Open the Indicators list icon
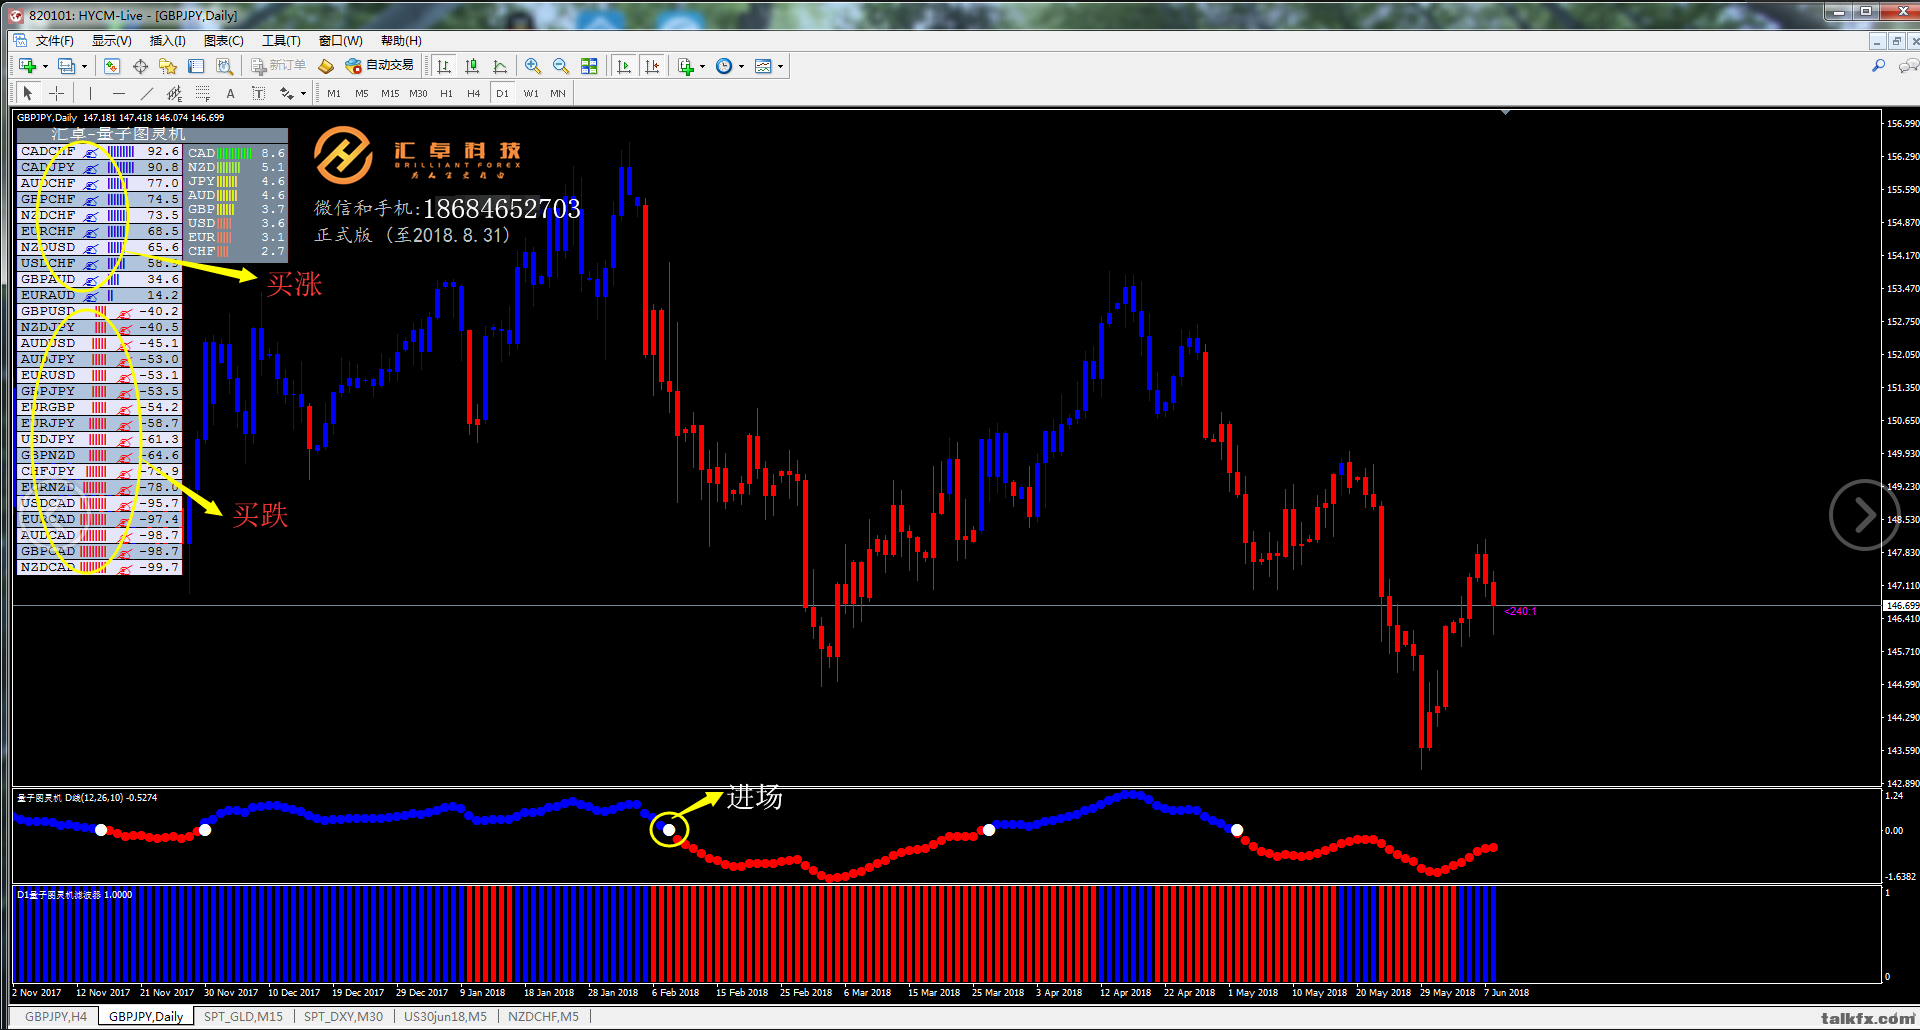Screen dimensions: 1920x1030 pyautogui.click(x=685, y=66)
